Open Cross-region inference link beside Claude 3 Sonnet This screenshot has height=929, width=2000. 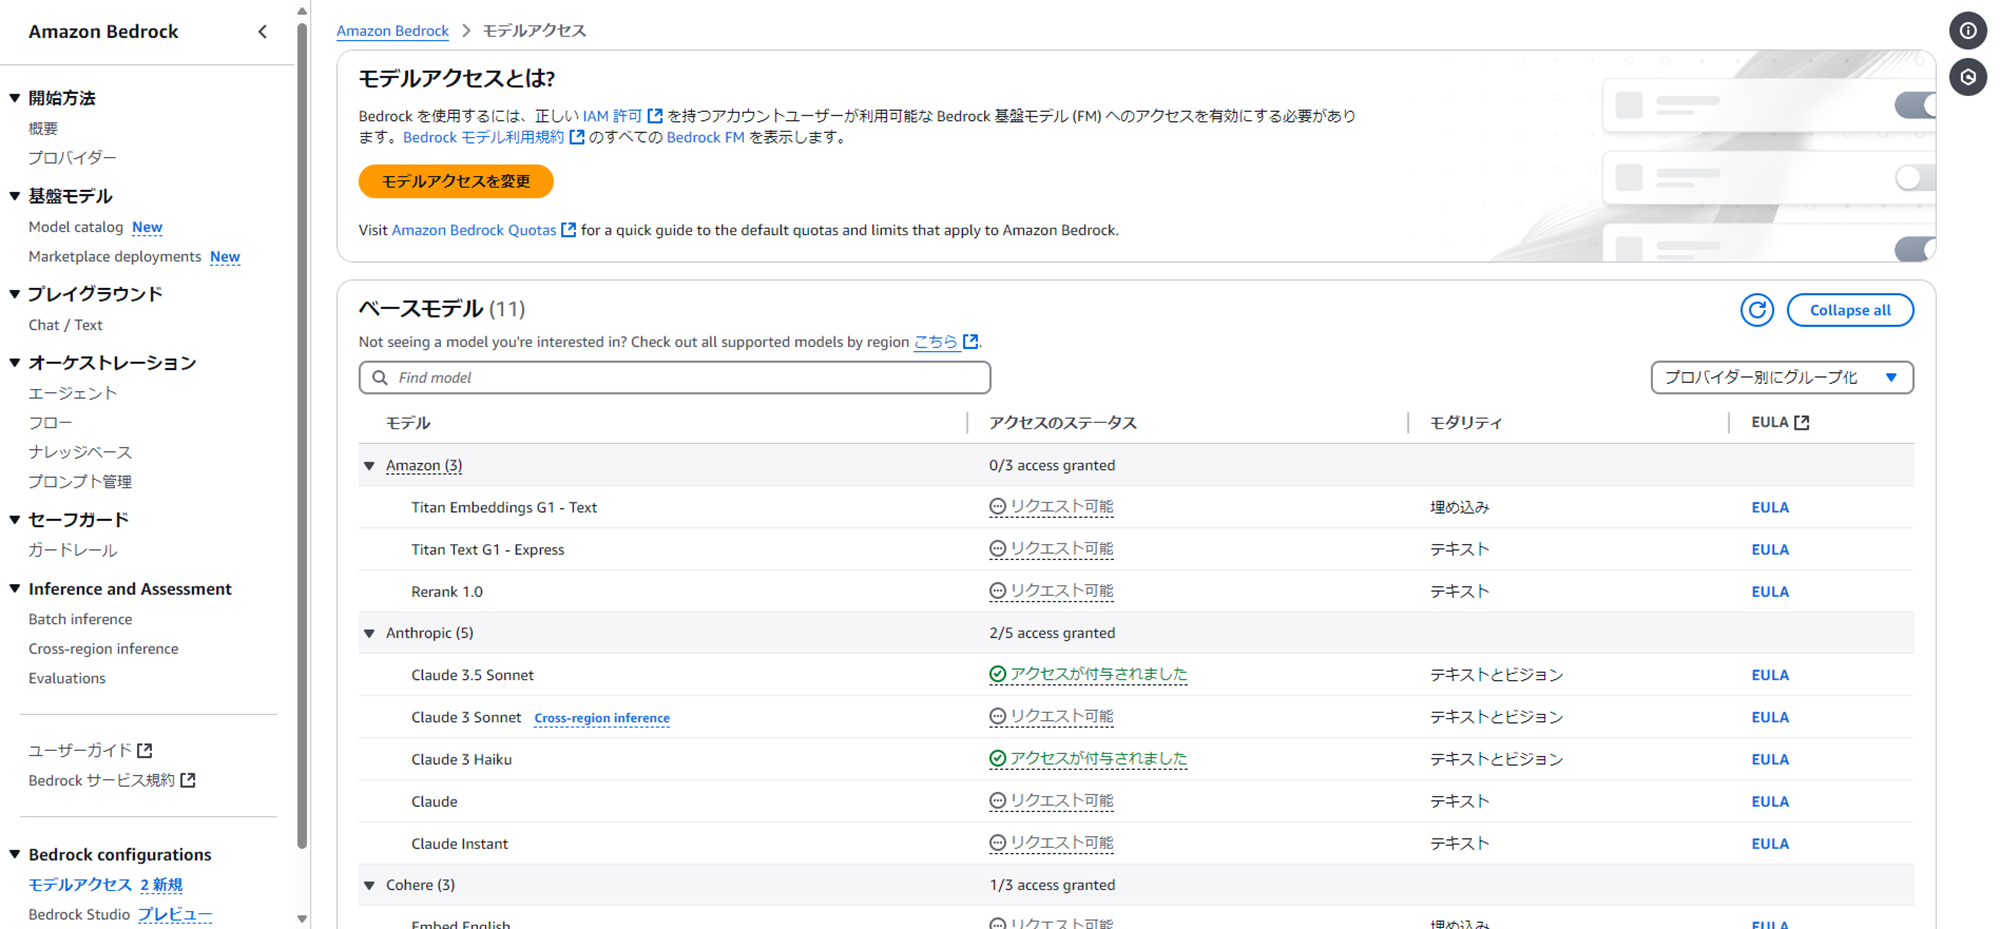click(x=602, y=718)
